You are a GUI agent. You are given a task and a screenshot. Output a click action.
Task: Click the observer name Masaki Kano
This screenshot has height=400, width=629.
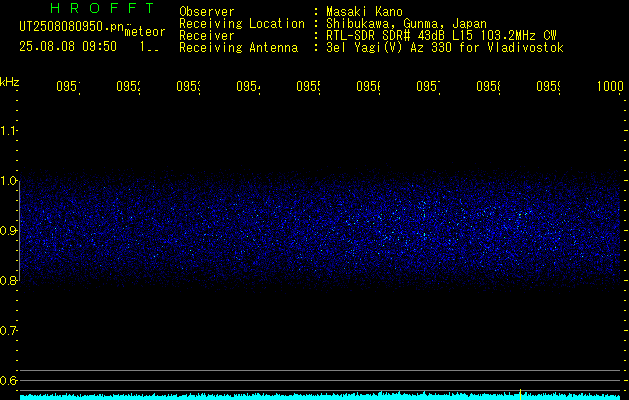click(x=364, y=12)
